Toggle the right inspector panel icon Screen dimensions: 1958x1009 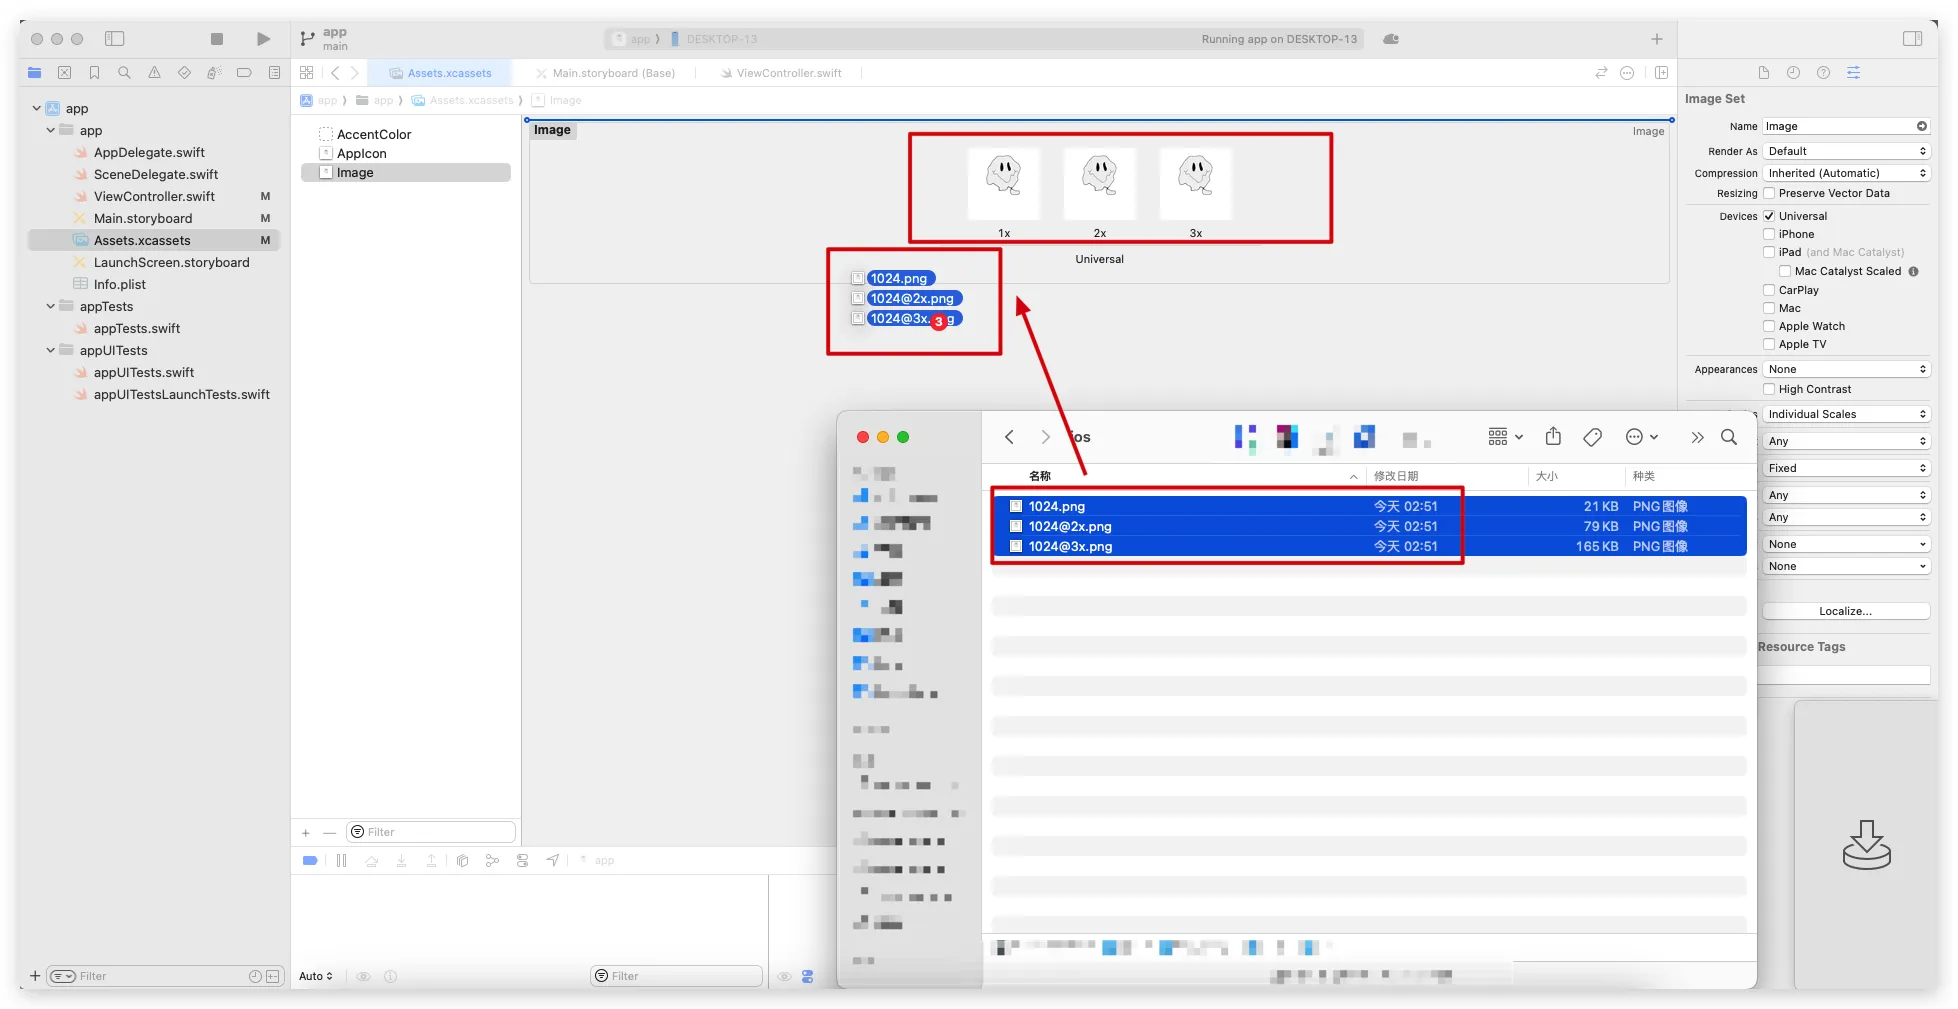[x=1912, y=39]
